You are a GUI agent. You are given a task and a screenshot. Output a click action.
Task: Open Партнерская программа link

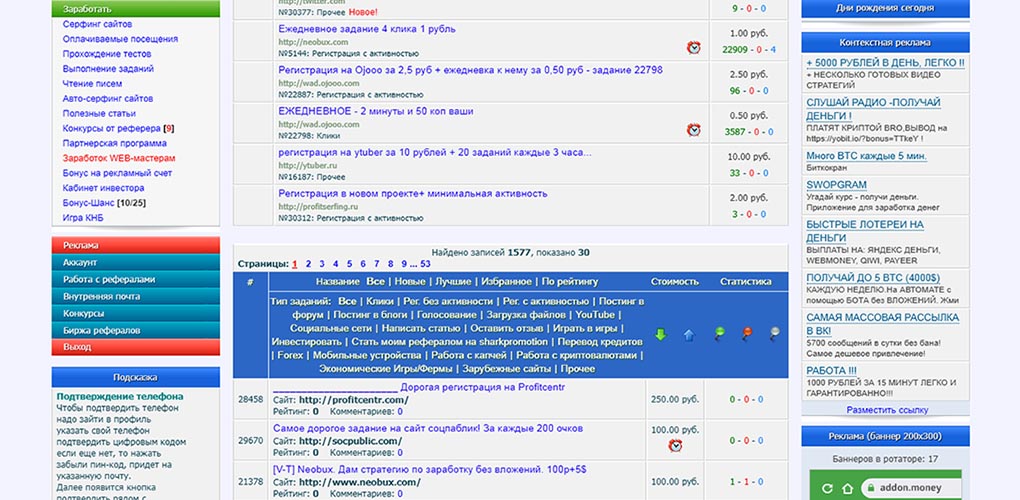114,143
